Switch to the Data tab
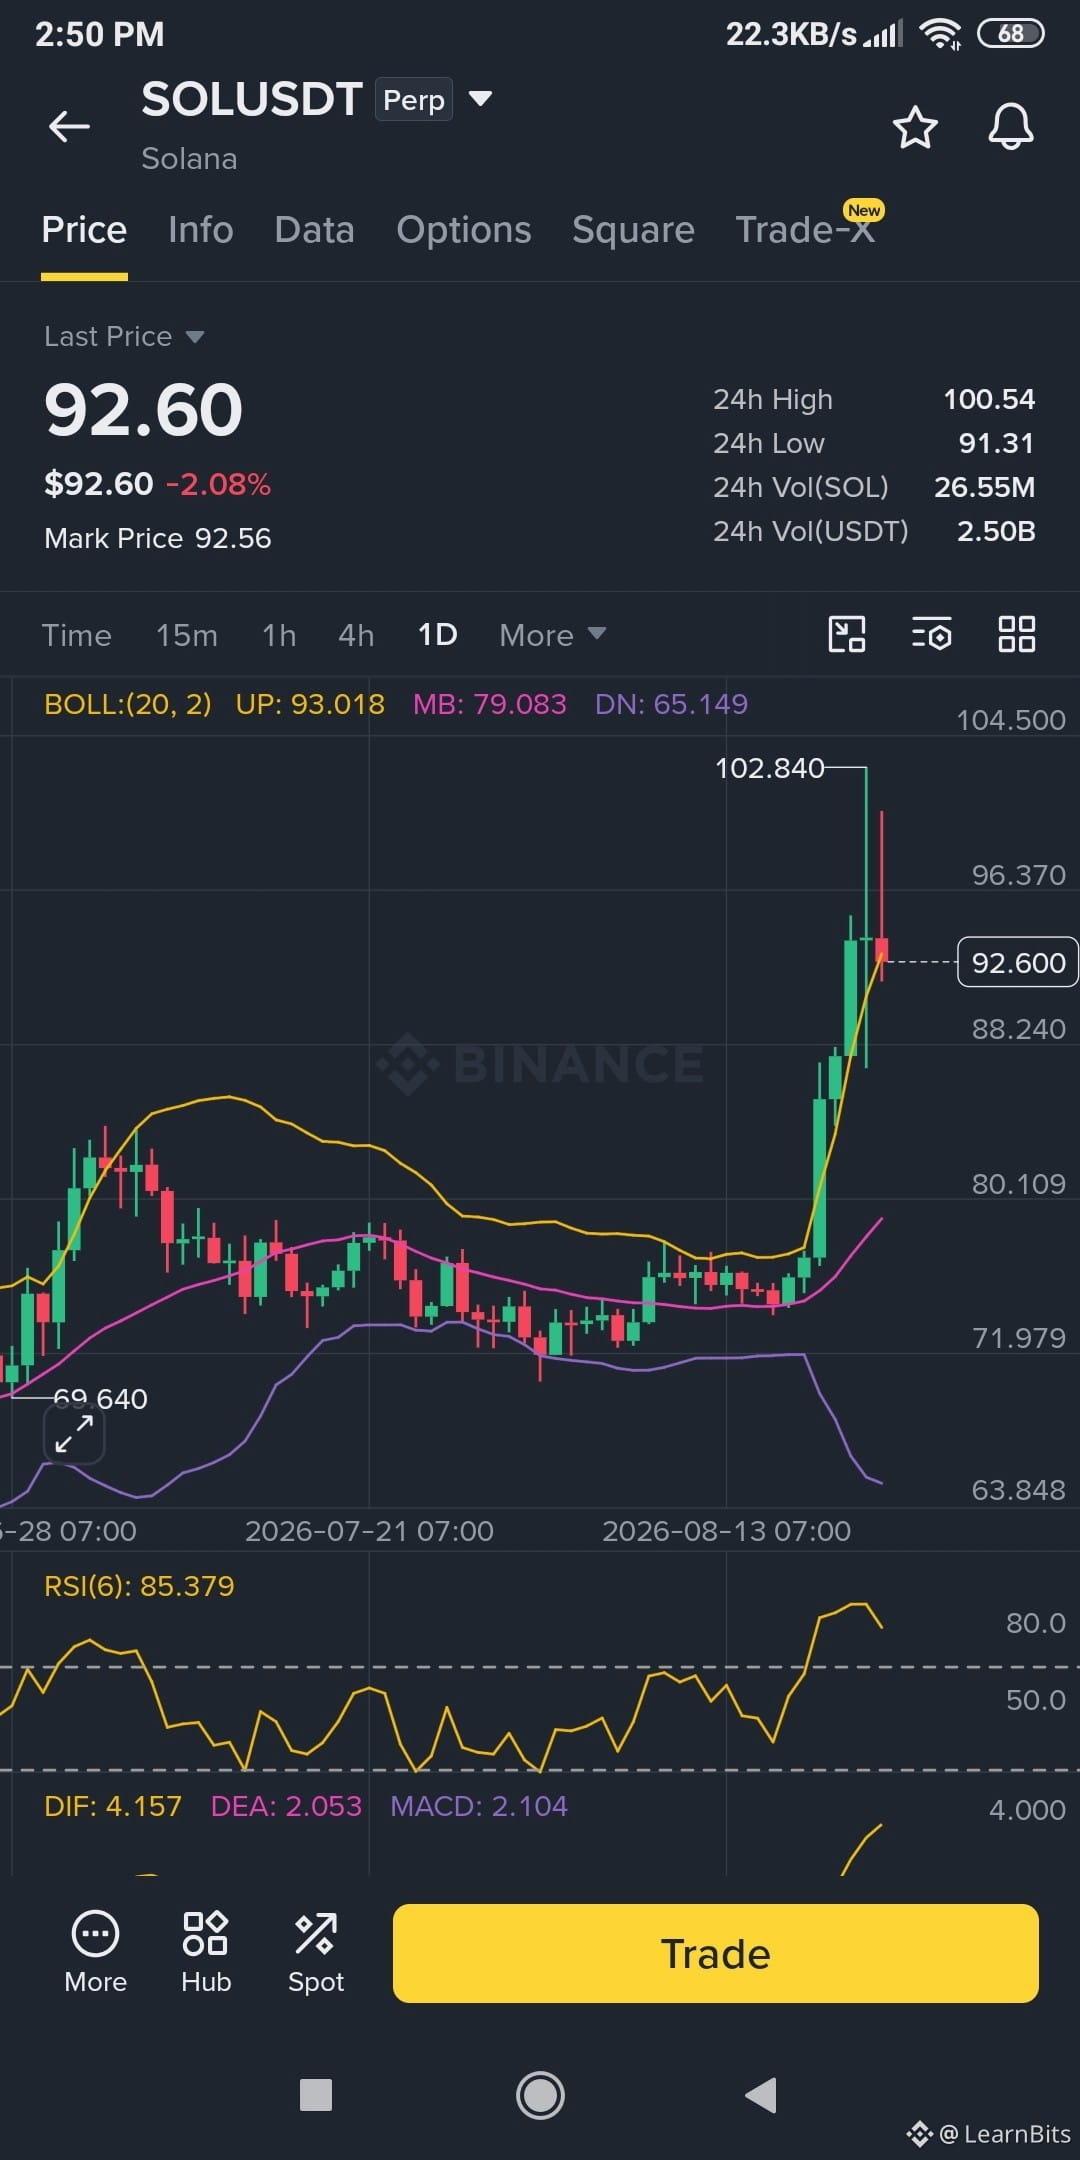The image size is (1080, 2160). coord(315,230)
